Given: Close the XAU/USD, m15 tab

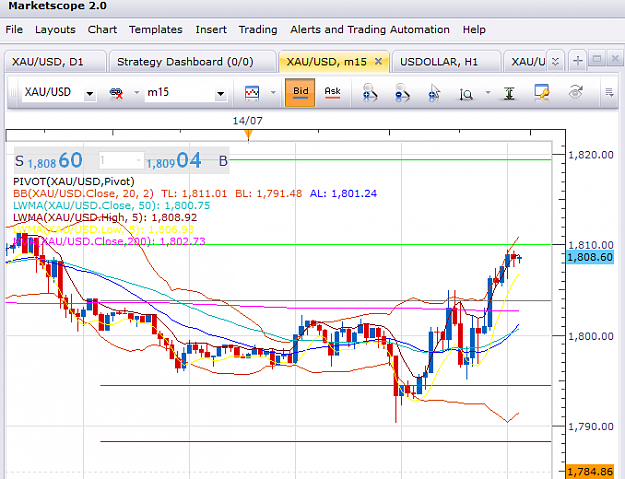Looking at the screenshot, I should coord(379,61).
